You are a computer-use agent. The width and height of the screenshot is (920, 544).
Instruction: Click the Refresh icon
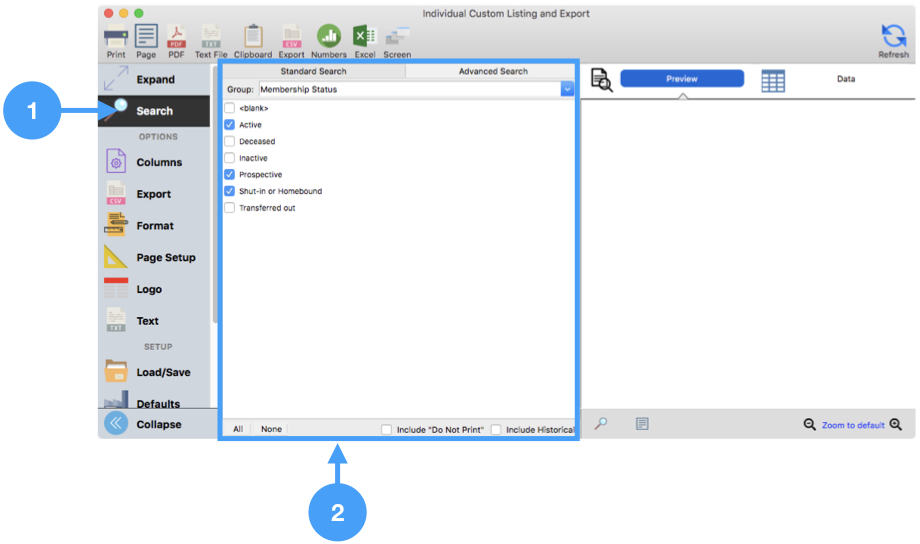coord(893,38)
